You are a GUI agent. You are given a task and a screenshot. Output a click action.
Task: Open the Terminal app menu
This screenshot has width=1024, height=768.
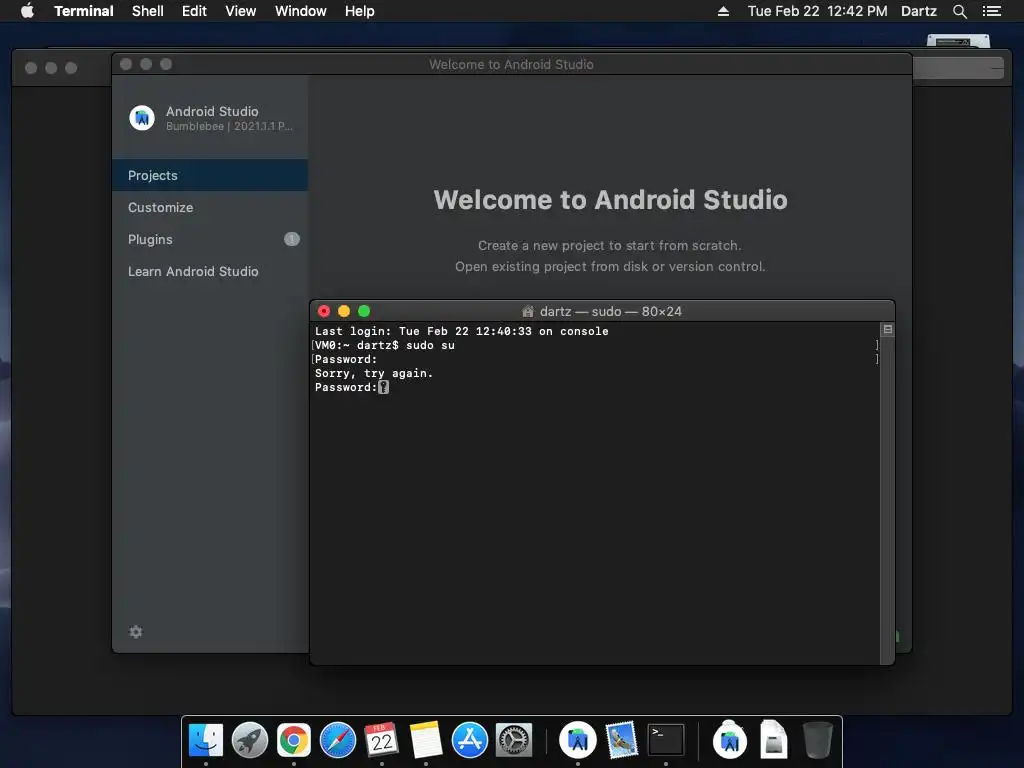pyautogui.click(x=84, y=11)
